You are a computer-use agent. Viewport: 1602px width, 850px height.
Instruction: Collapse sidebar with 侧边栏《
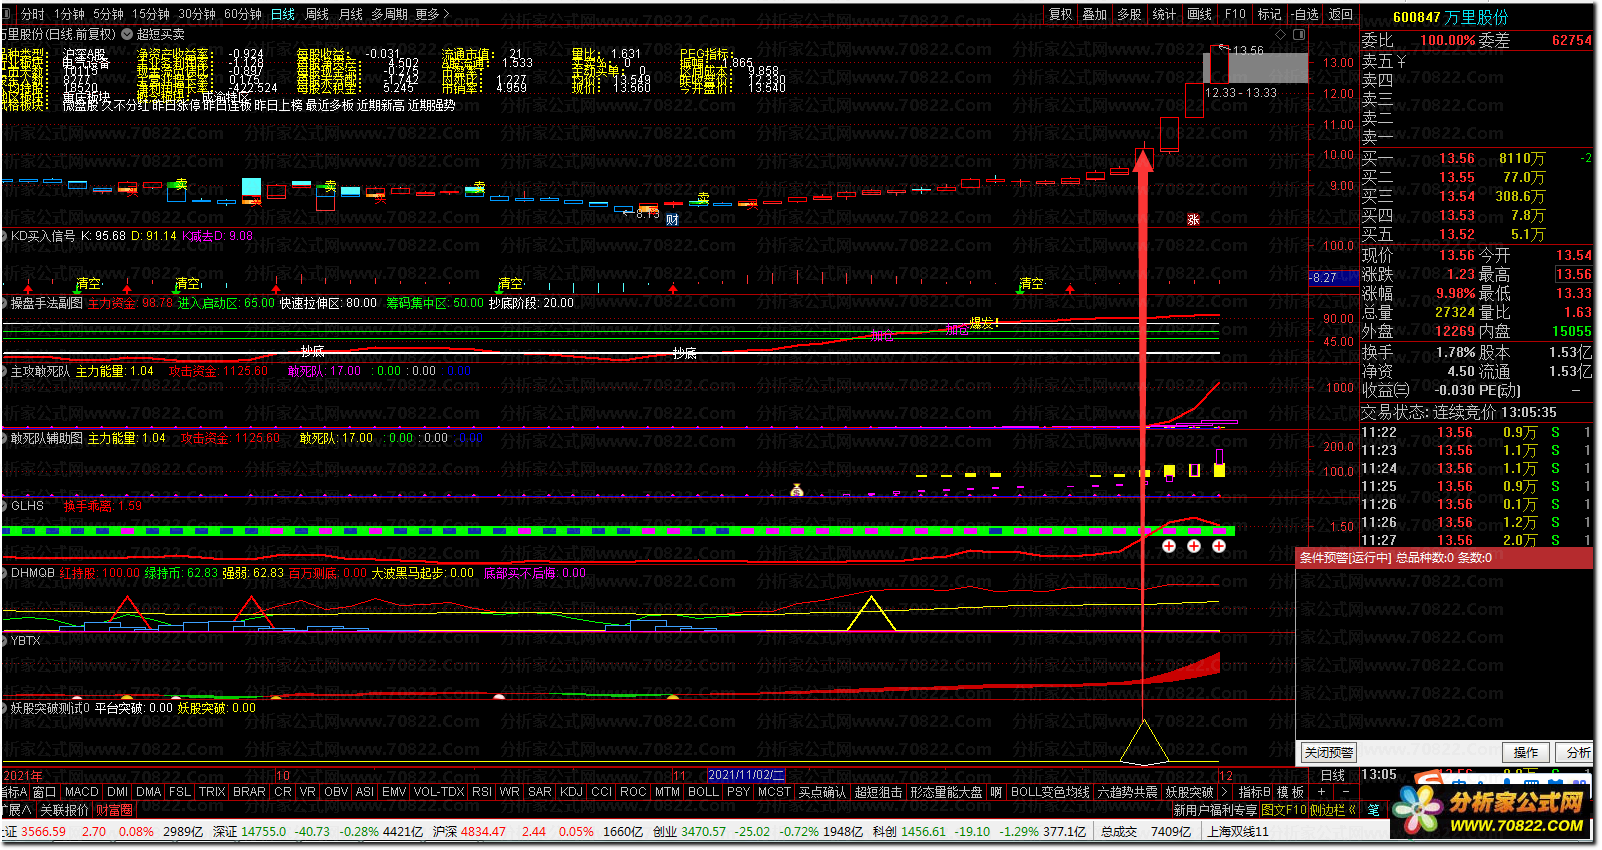click(1334, 809)
